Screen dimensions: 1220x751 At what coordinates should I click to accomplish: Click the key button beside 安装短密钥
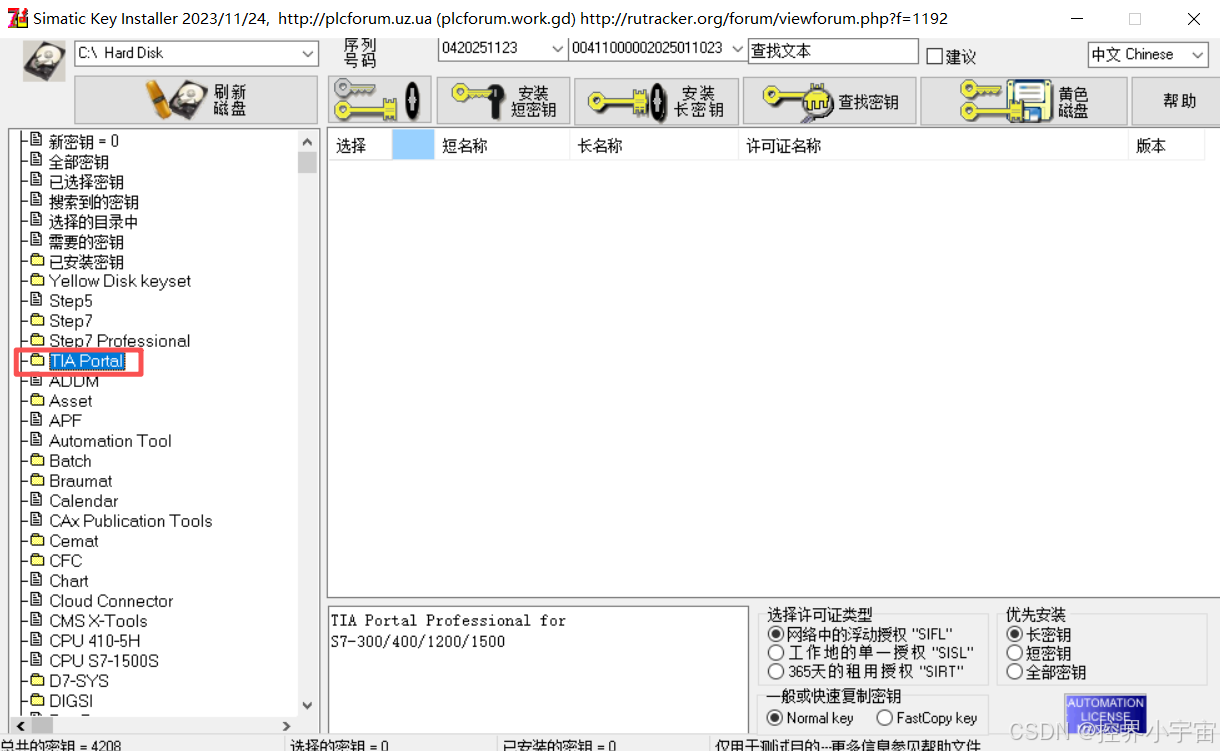(380, 100)
